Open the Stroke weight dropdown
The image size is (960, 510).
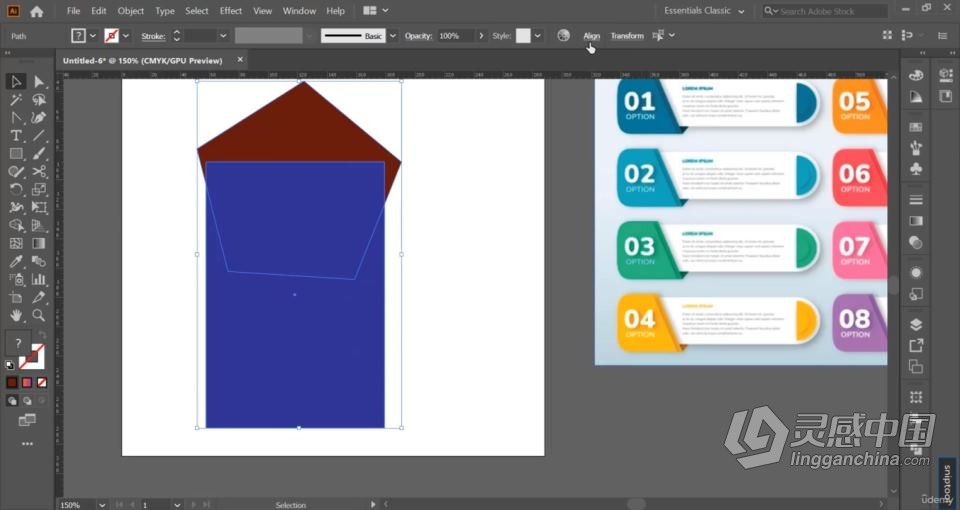(x=223, y=36)
